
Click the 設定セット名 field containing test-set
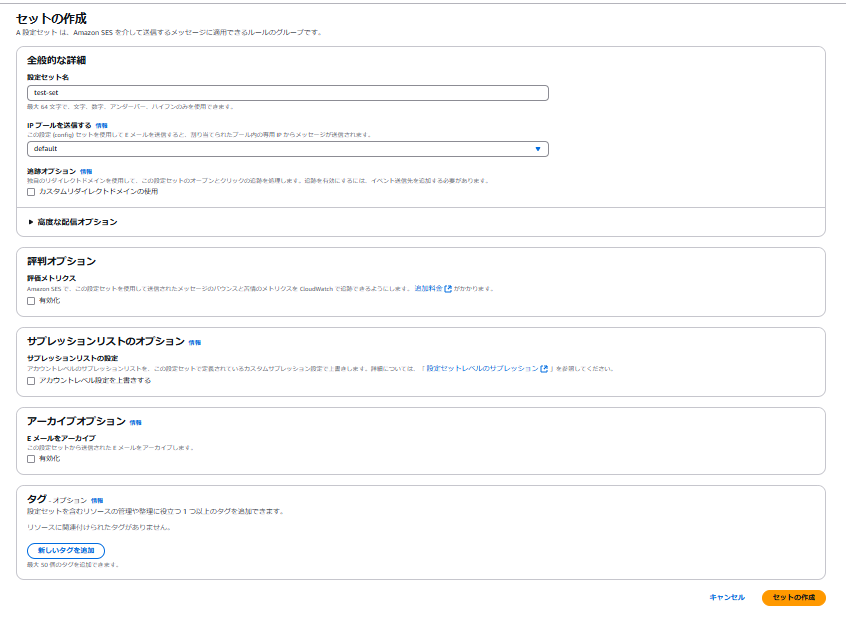(x=288, y=93)
